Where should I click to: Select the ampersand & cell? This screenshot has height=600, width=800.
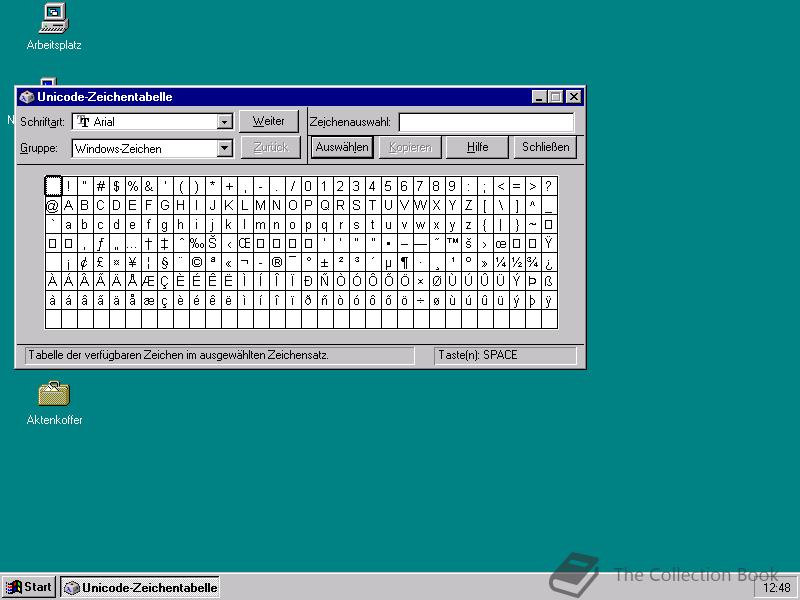[148, 186]
